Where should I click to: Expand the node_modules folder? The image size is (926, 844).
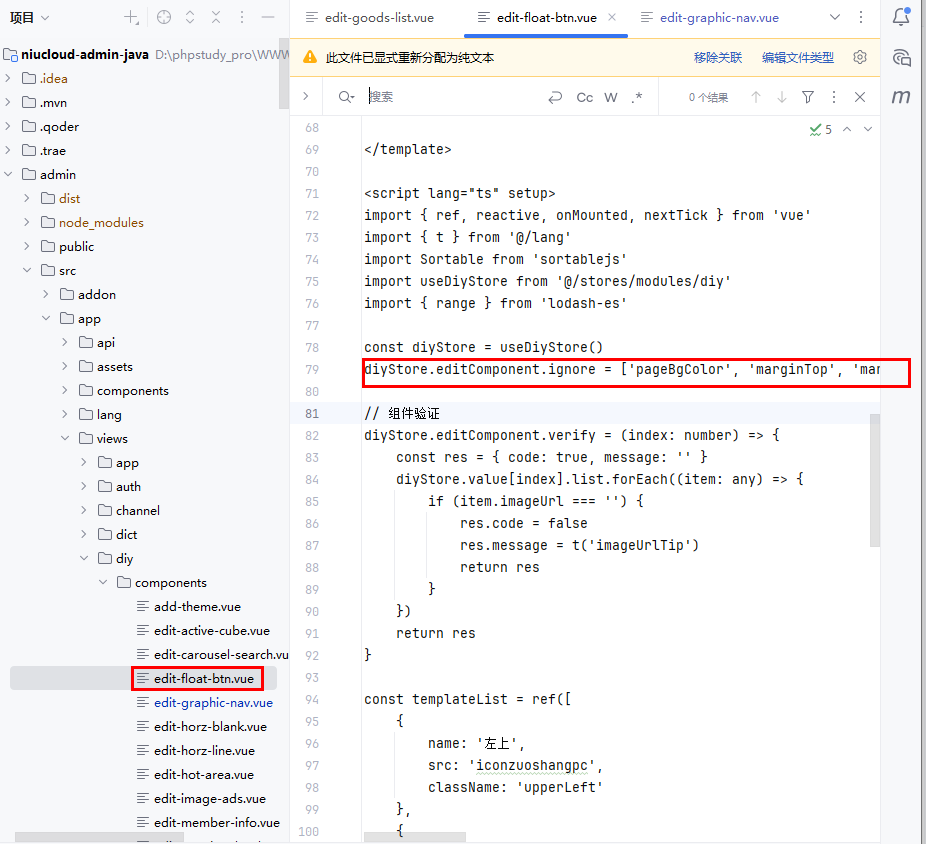coord(28,222)
